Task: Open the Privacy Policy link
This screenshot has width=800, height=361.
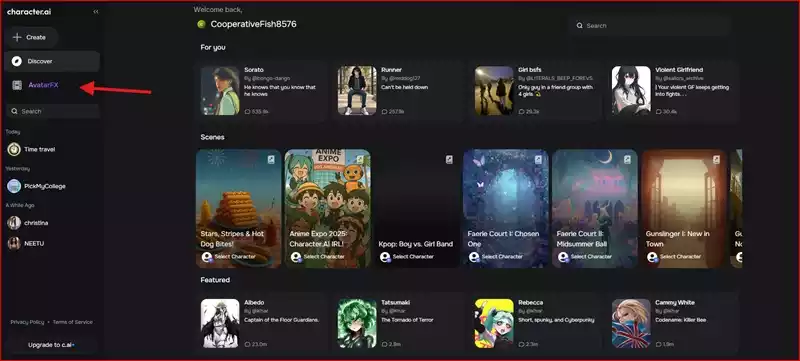Action: pyautogui.click(x=27, y=322)
